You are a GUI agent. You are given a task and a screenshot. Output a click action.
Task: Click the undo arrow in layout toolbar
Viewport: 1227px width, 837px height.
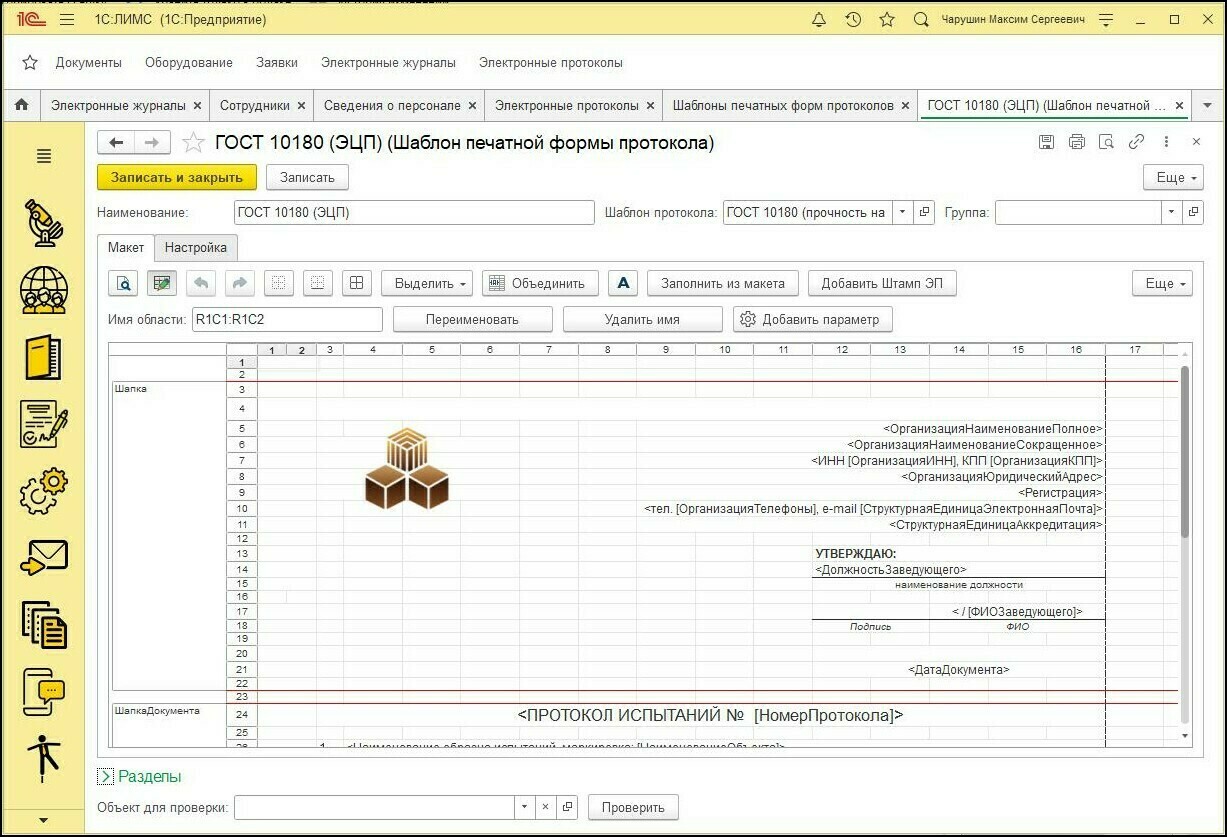201,283
